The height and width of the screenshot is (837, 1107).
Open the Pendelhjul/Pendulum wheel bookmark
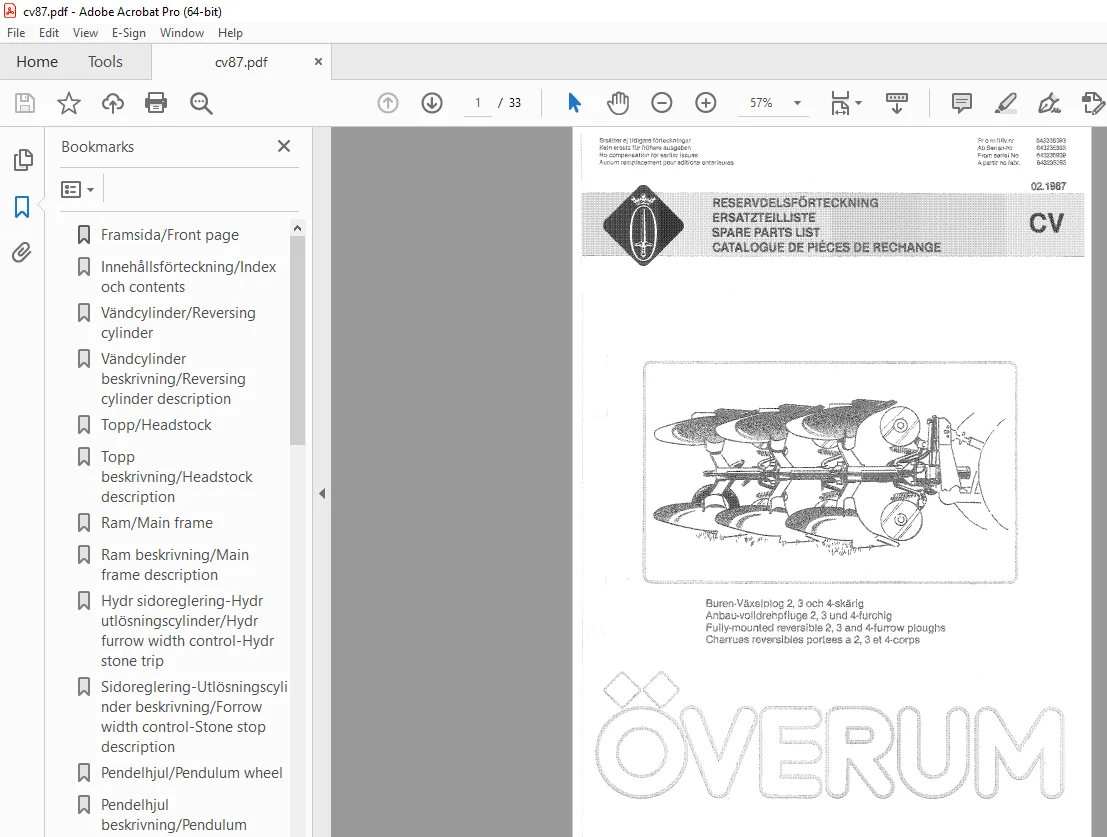tap(191, 772)
